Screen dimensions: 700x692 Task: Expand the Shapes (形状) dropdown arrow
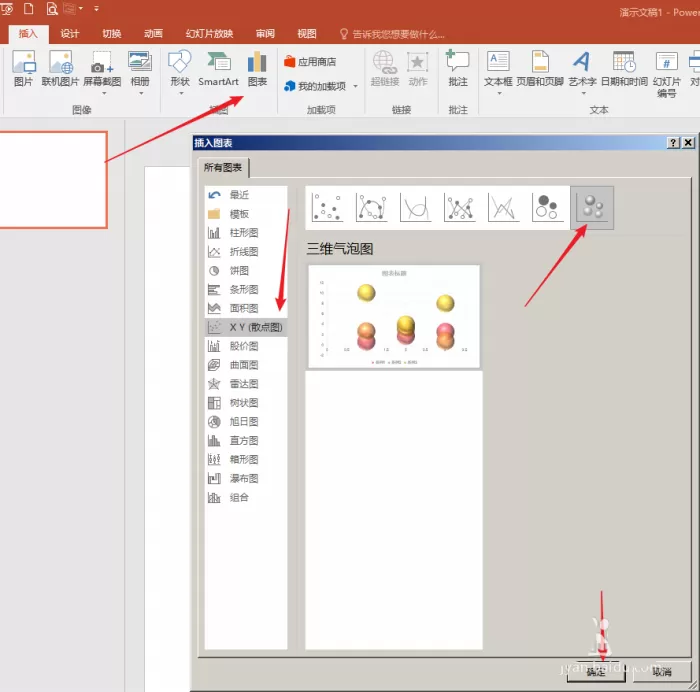181,93
